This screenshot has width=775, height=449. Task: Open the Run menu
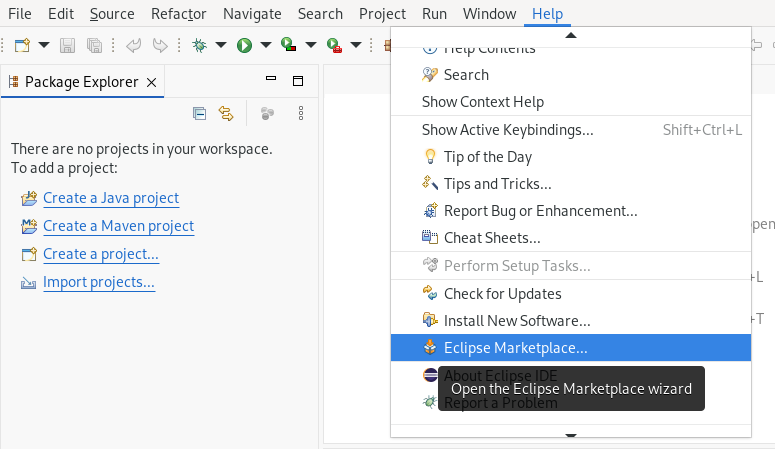[x=434, y=14]
